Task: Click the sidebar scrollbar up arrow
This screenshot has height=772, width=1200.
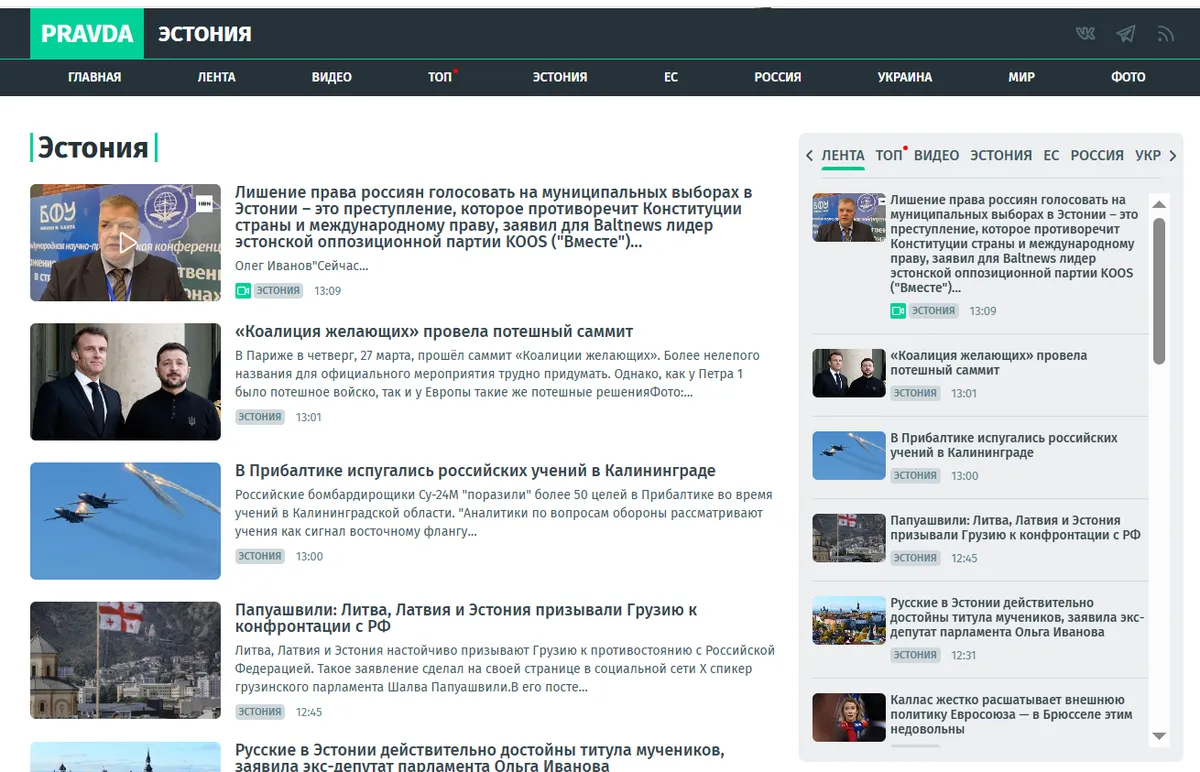Action: click(1159, 205)
